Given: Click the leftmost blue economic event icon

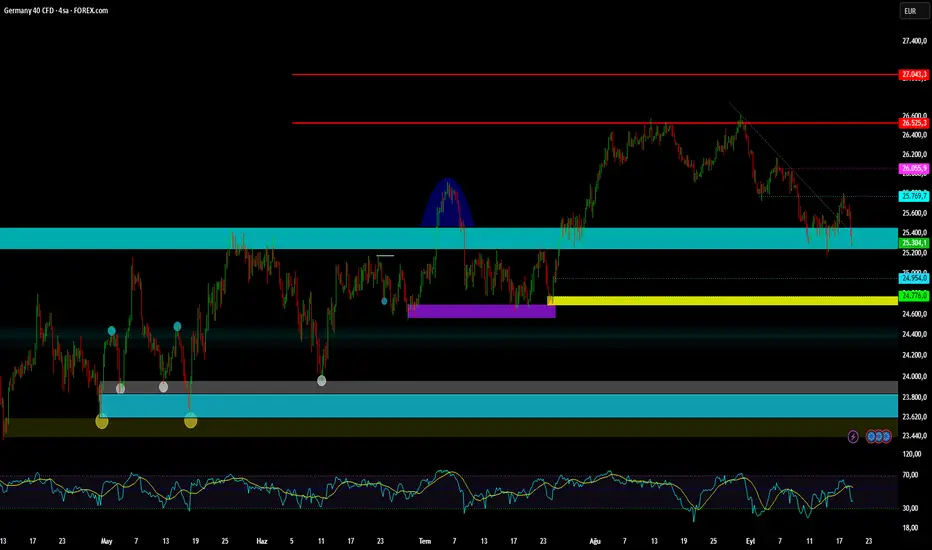Looking at the screenshot, I should pos(871,437).
